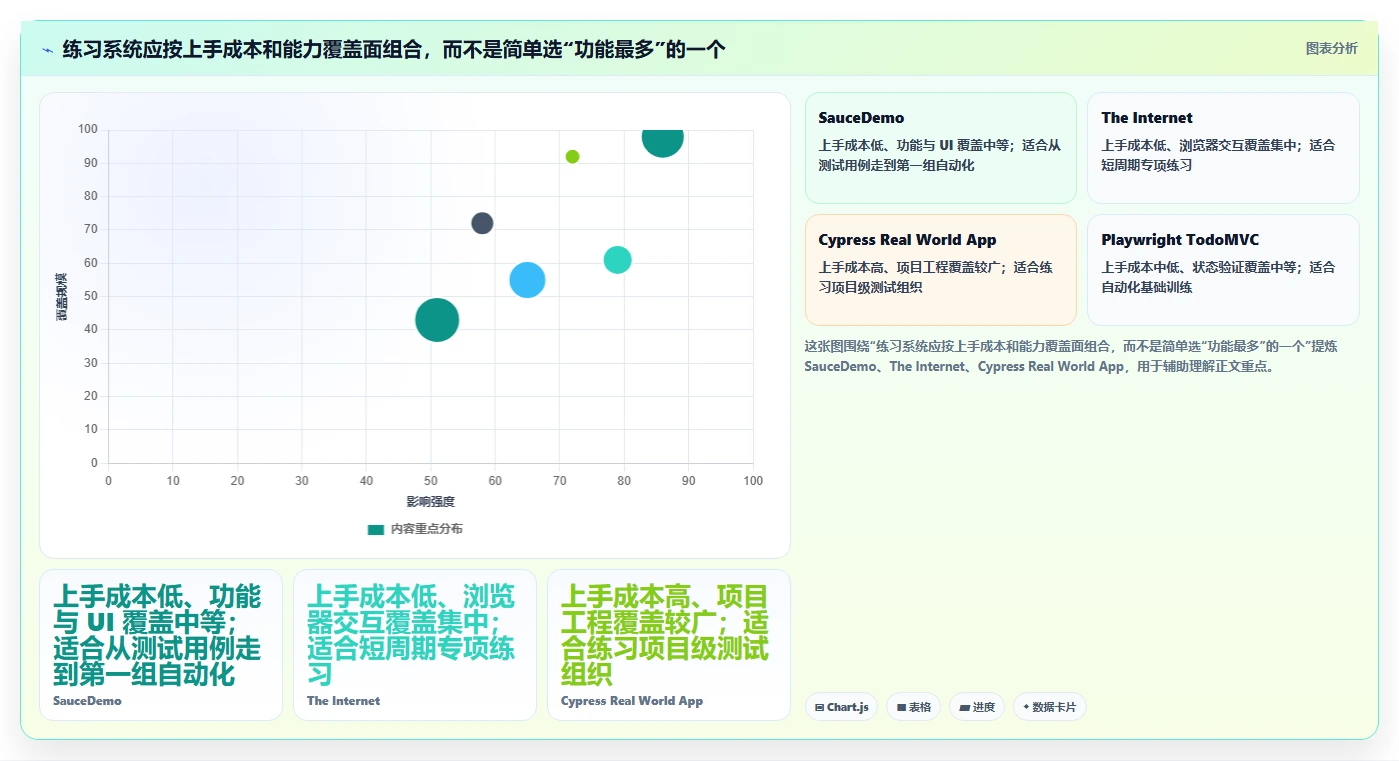The width and height of the screenshot is (1399, 761).
Task: Open the The Internet card title
Action: (x=1147, y=118)
